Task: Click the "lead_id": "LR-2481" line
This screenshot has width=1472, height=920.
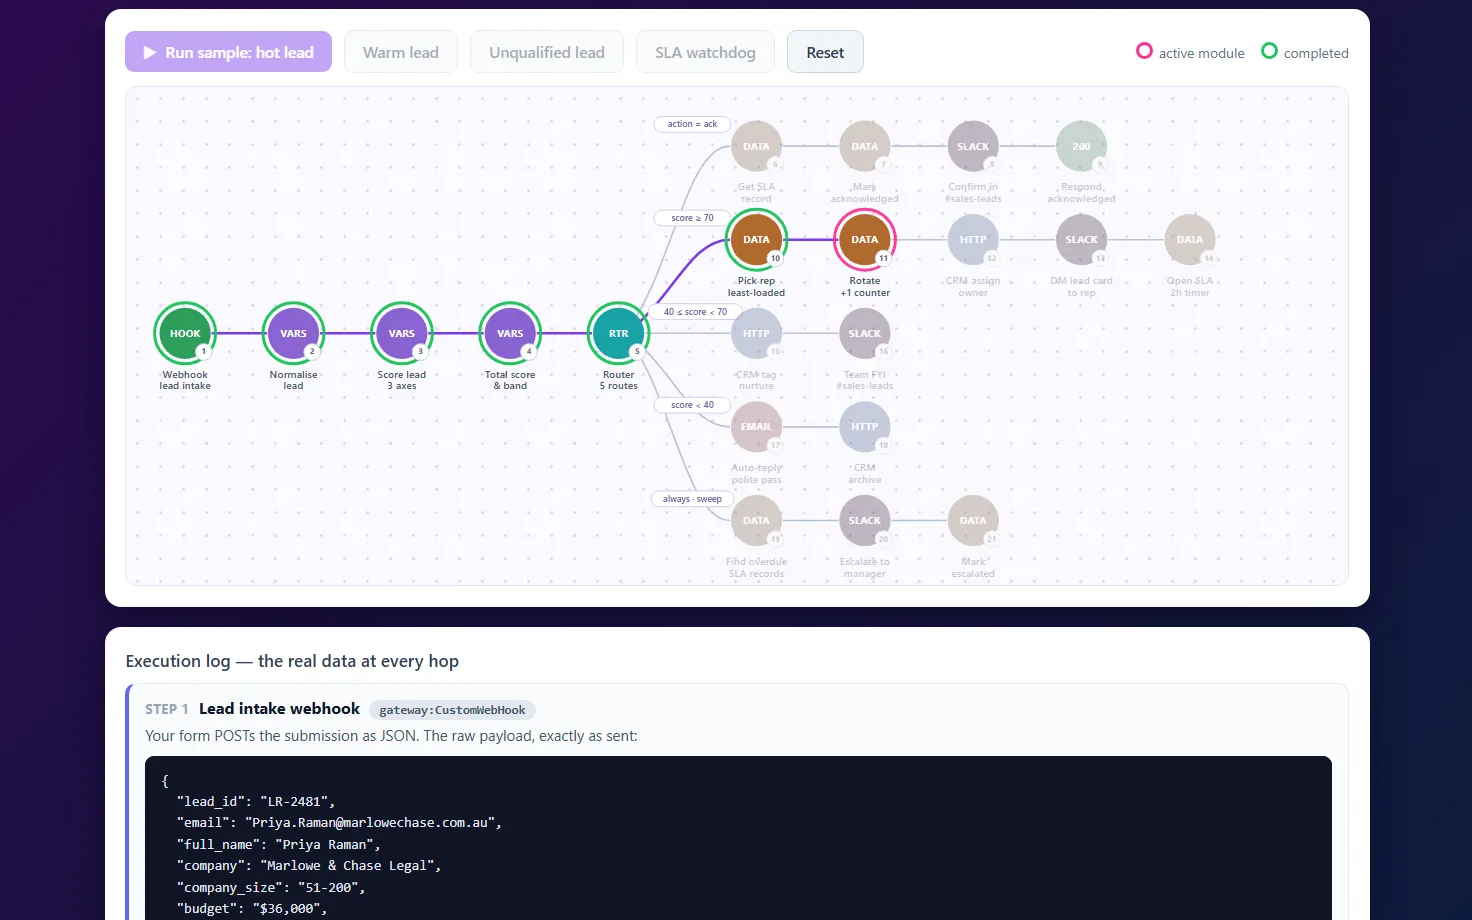Action: [x=256, y=801]
